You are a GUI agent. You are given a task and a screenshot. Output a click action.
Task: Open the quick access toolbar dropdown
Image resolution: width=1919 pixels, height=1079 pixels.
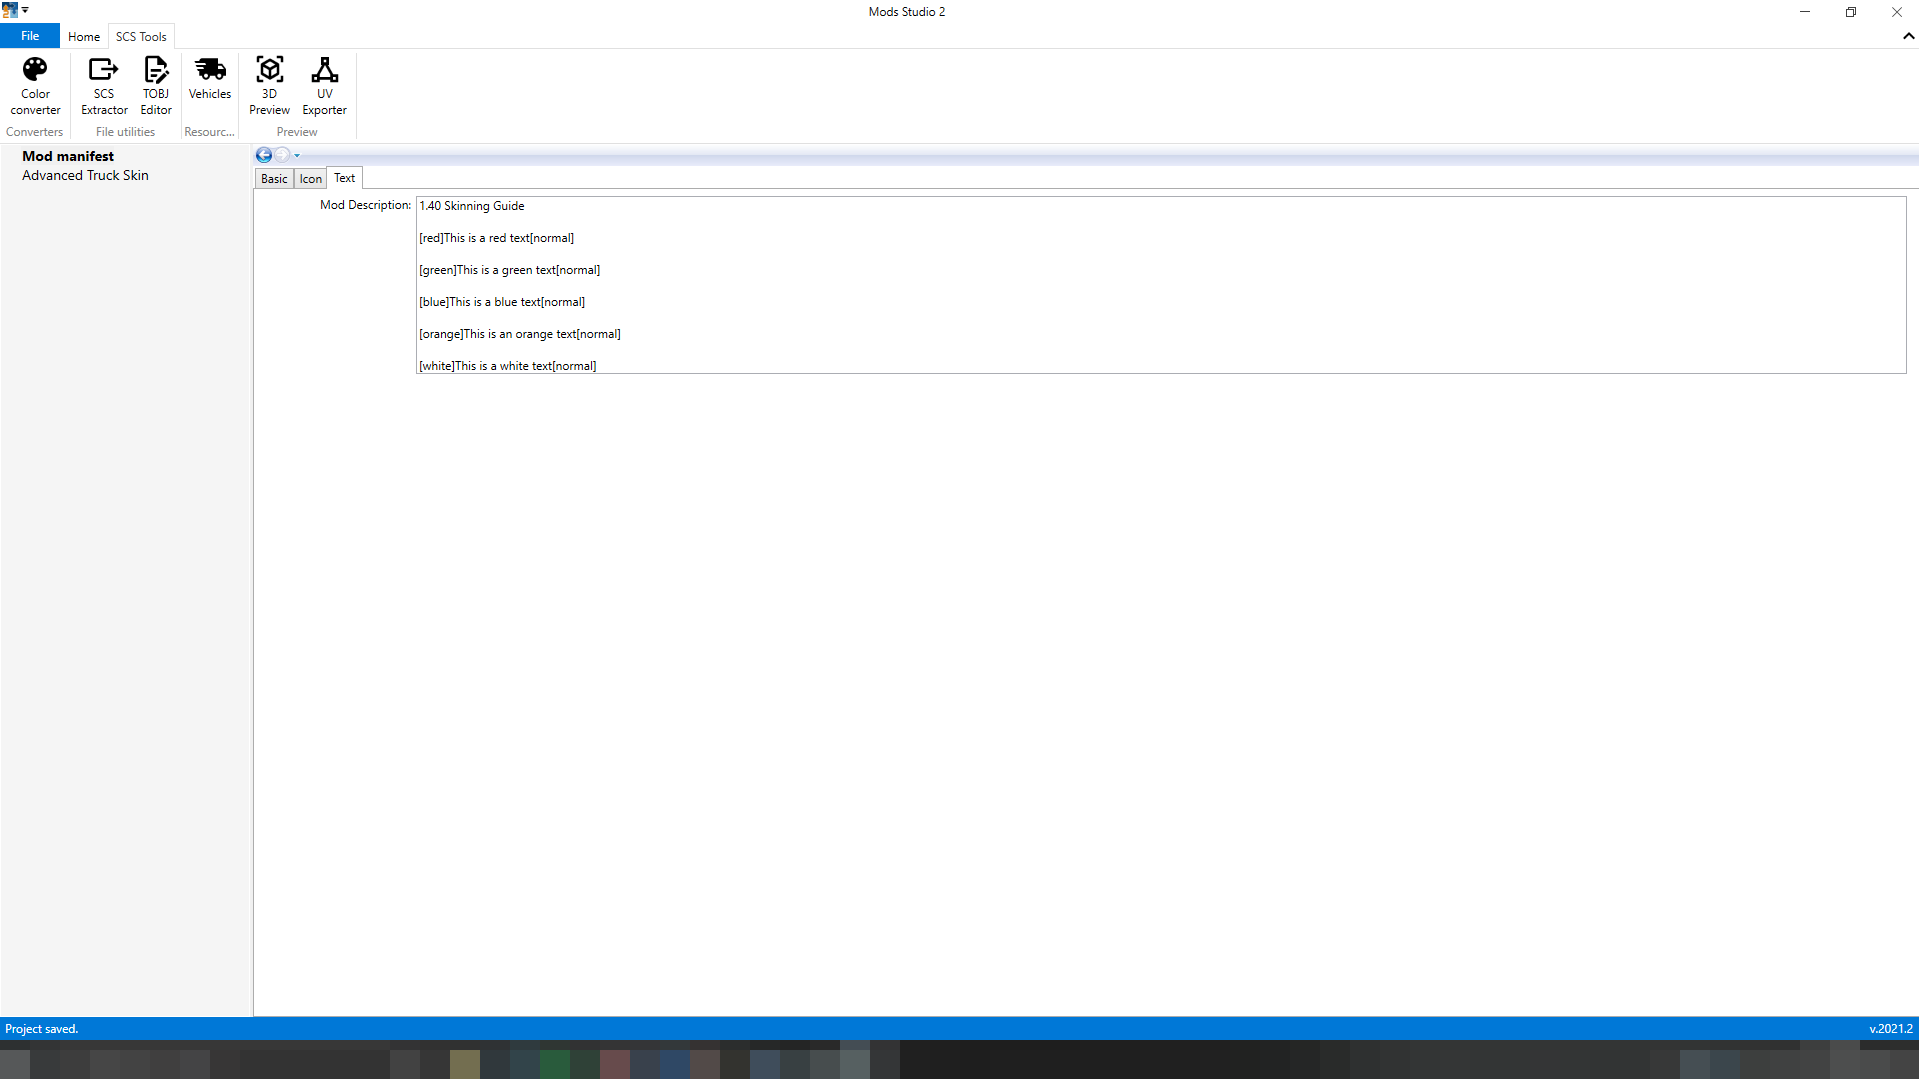tap(25, 10)
